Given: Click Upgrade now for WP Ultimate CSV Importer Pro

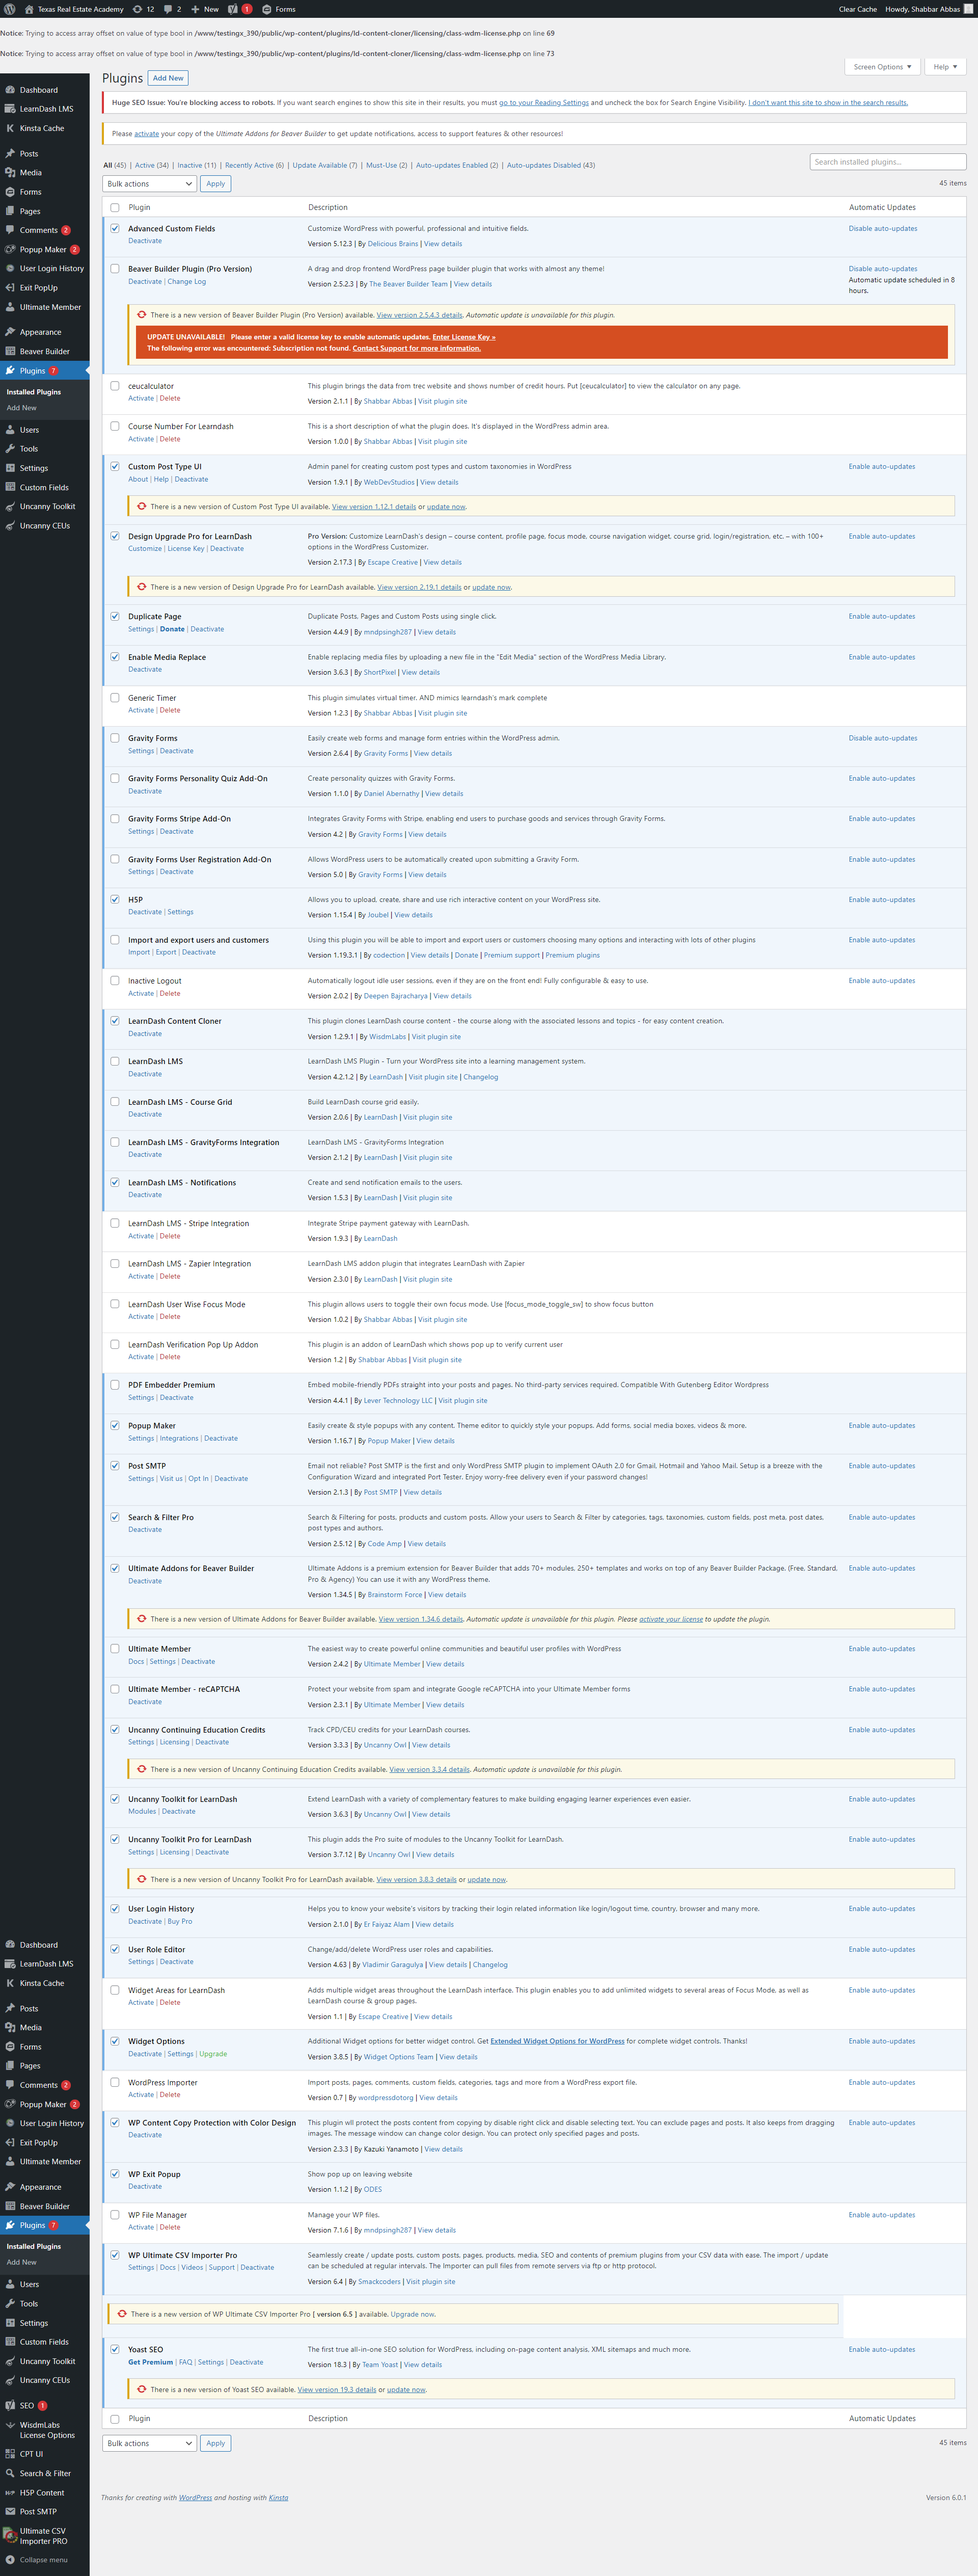Looking at the screenshot, I should (413, 2314).
